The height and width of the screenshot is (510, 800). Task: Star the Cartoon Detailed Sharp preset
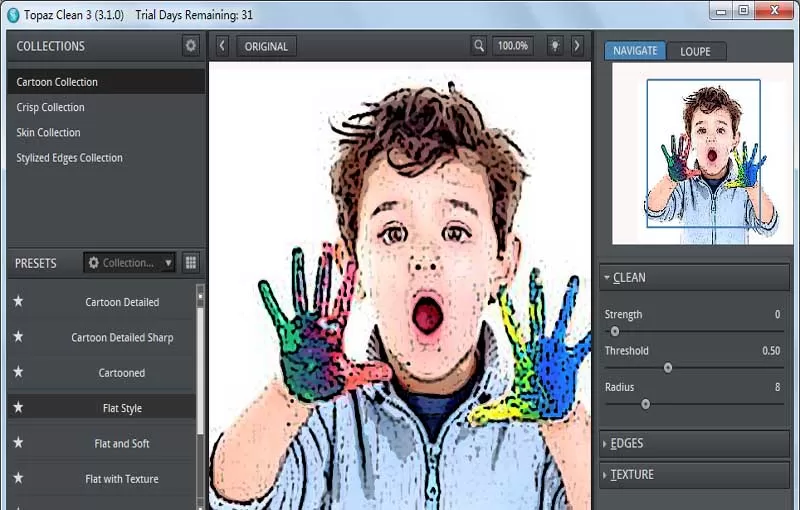coord(18,337)
